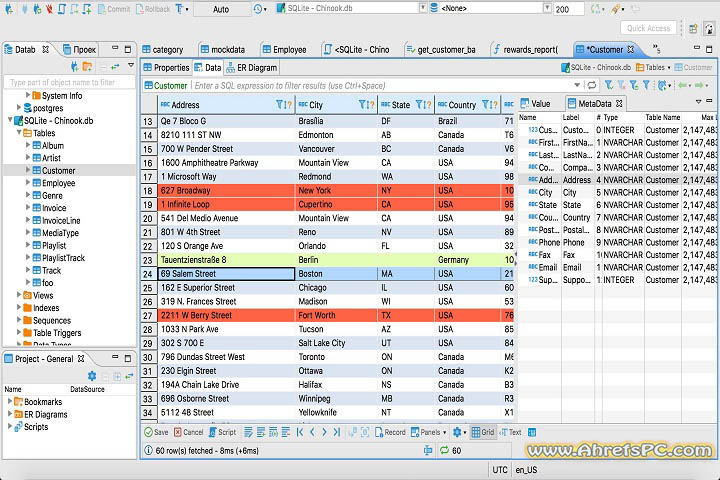Click the Save button
The height and width of the screenshot is (480, 720).
click(156, 432)
